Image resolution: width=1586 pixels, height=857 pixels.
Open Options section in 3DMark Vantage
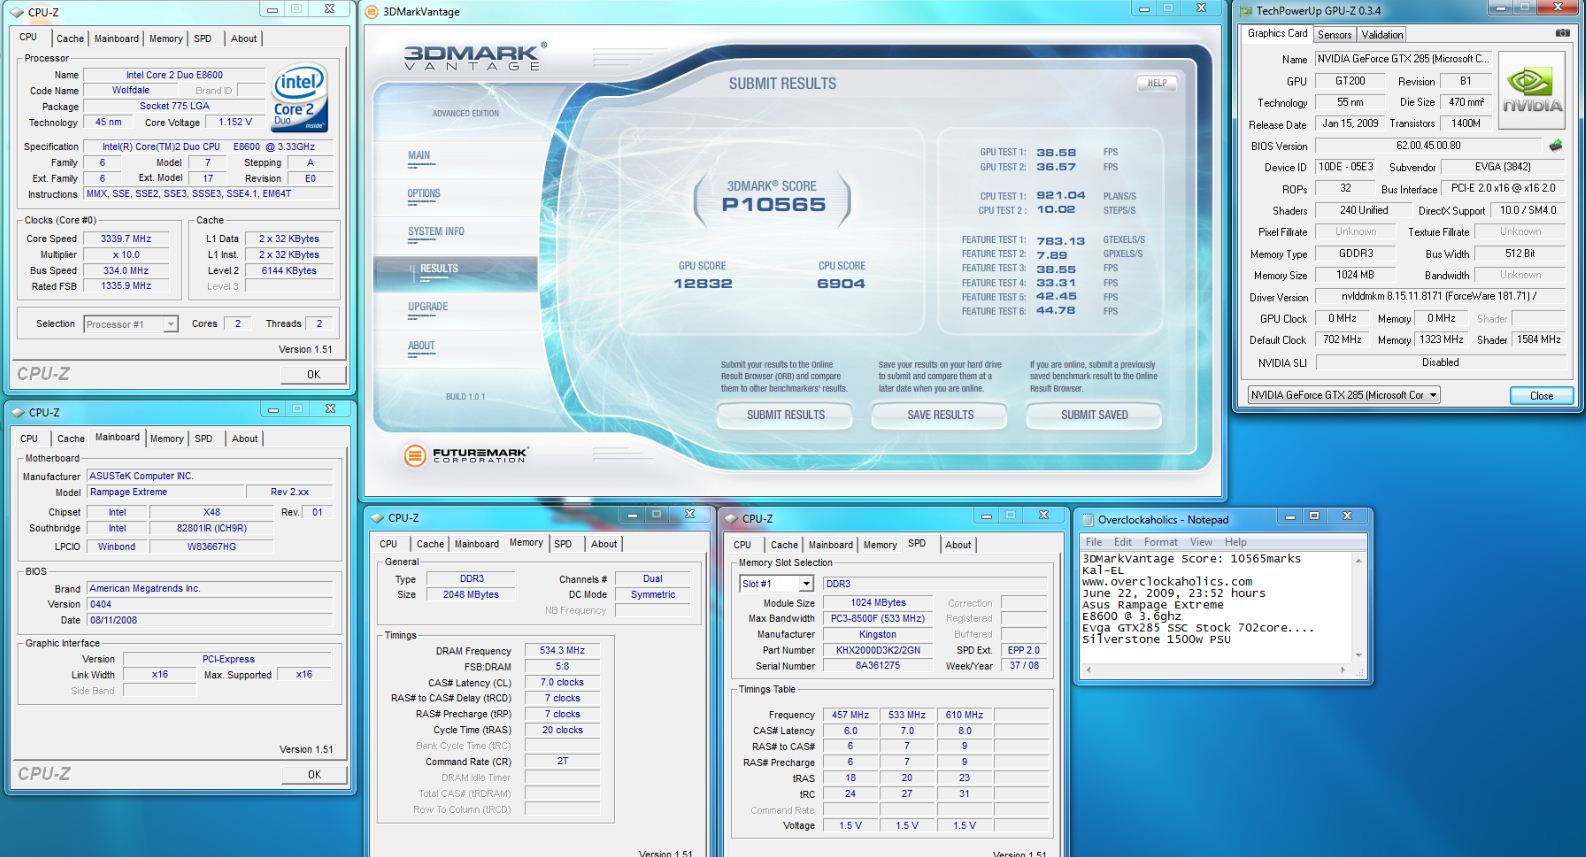coord(424,194)
